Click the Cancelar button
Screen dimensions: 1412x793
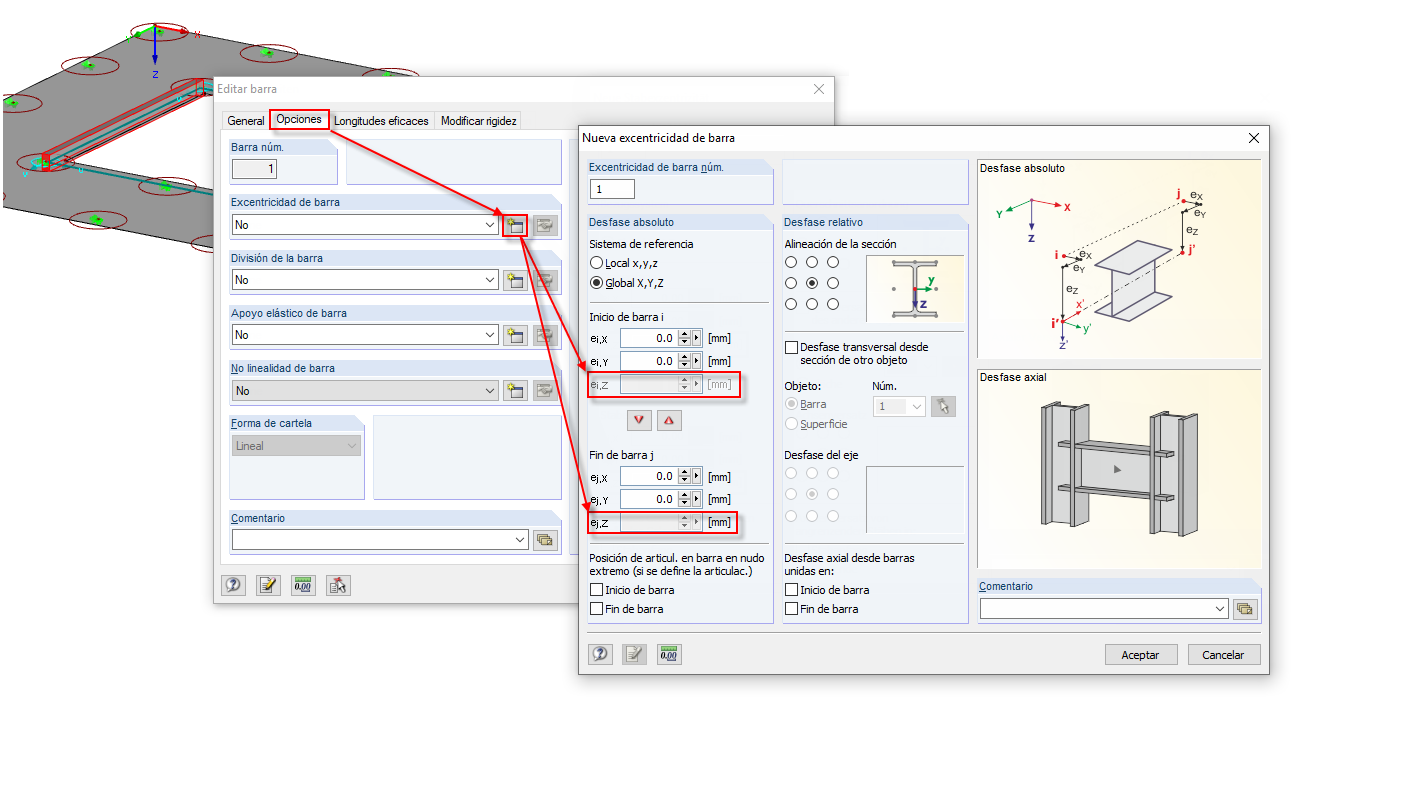[1223, 655]
